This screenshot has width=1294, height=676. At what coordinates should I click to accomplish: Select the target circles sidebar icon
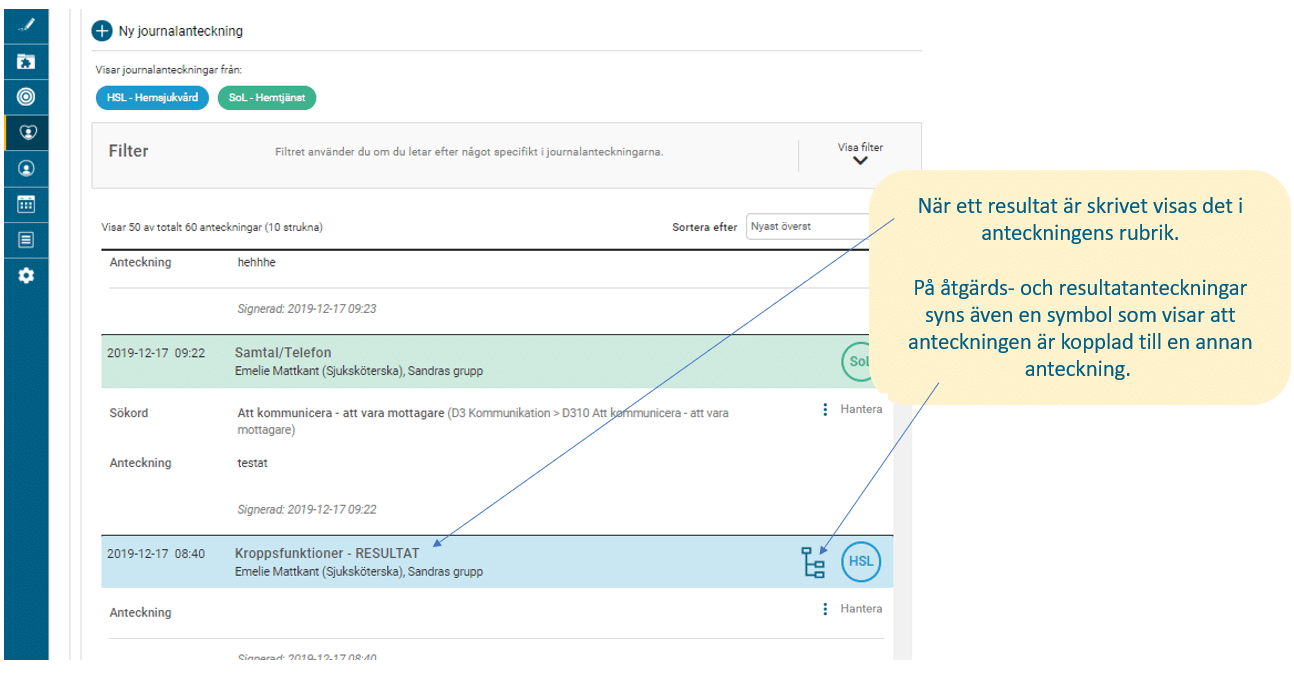(26, 97)
